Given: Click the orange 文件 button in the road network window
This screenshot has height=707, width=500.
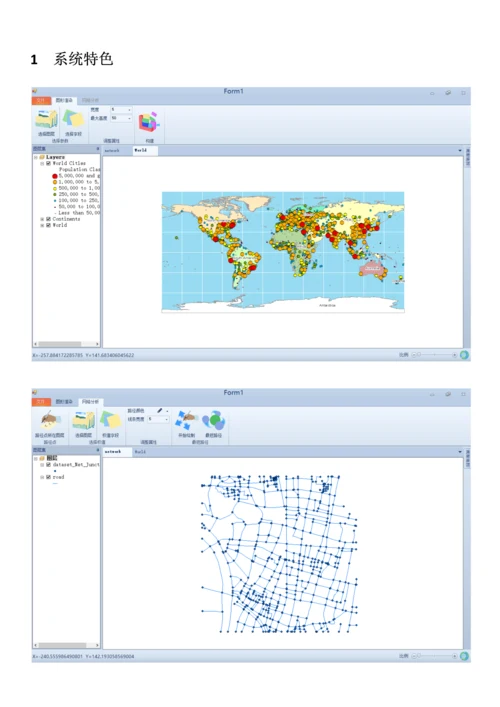Looking at the screenshot, I should pos(41,401).
